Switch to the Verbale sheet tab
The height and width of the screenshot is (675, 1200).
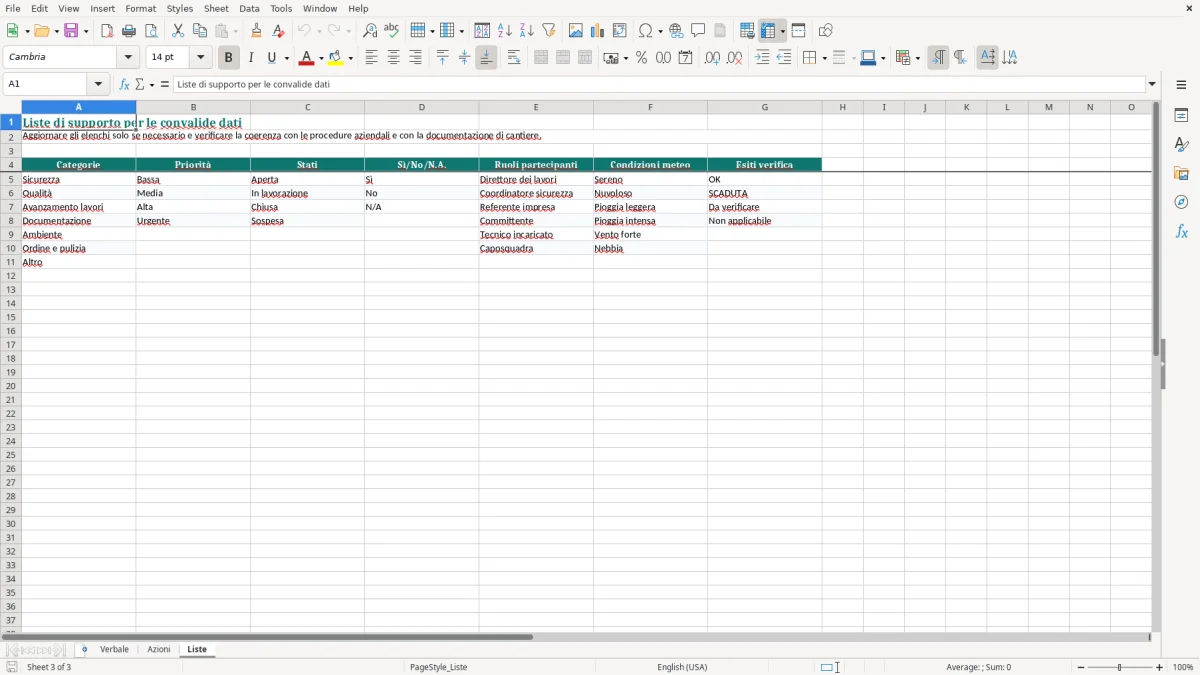click(114, 650)
